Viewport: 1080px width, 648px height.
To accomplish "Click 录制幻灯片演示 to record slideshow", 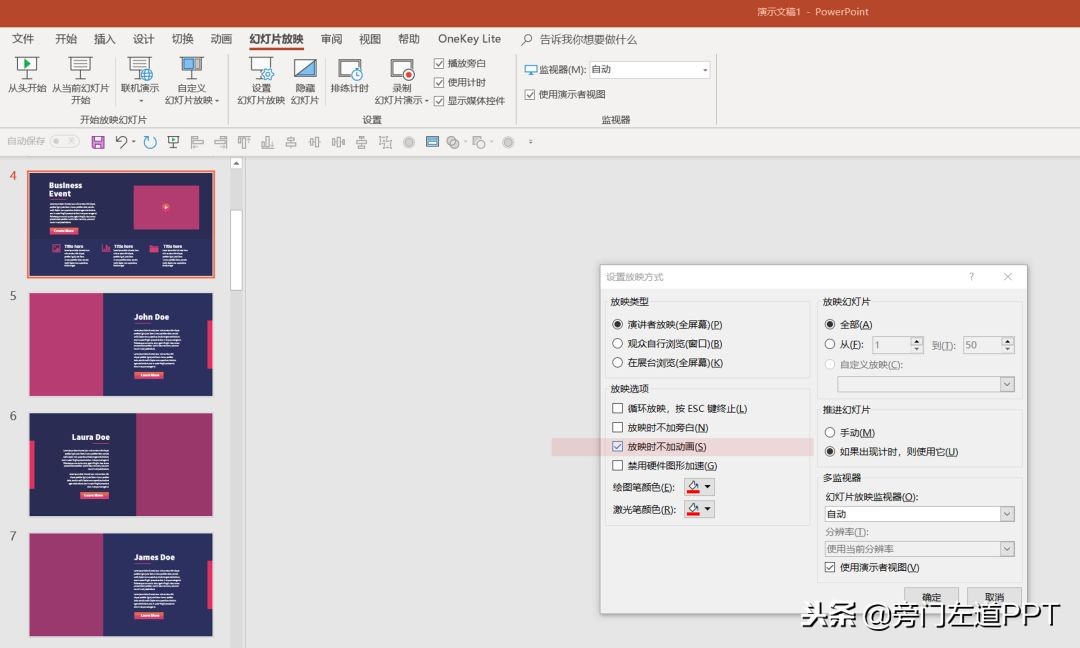I will pyautogui.click(x=400, y=80).
